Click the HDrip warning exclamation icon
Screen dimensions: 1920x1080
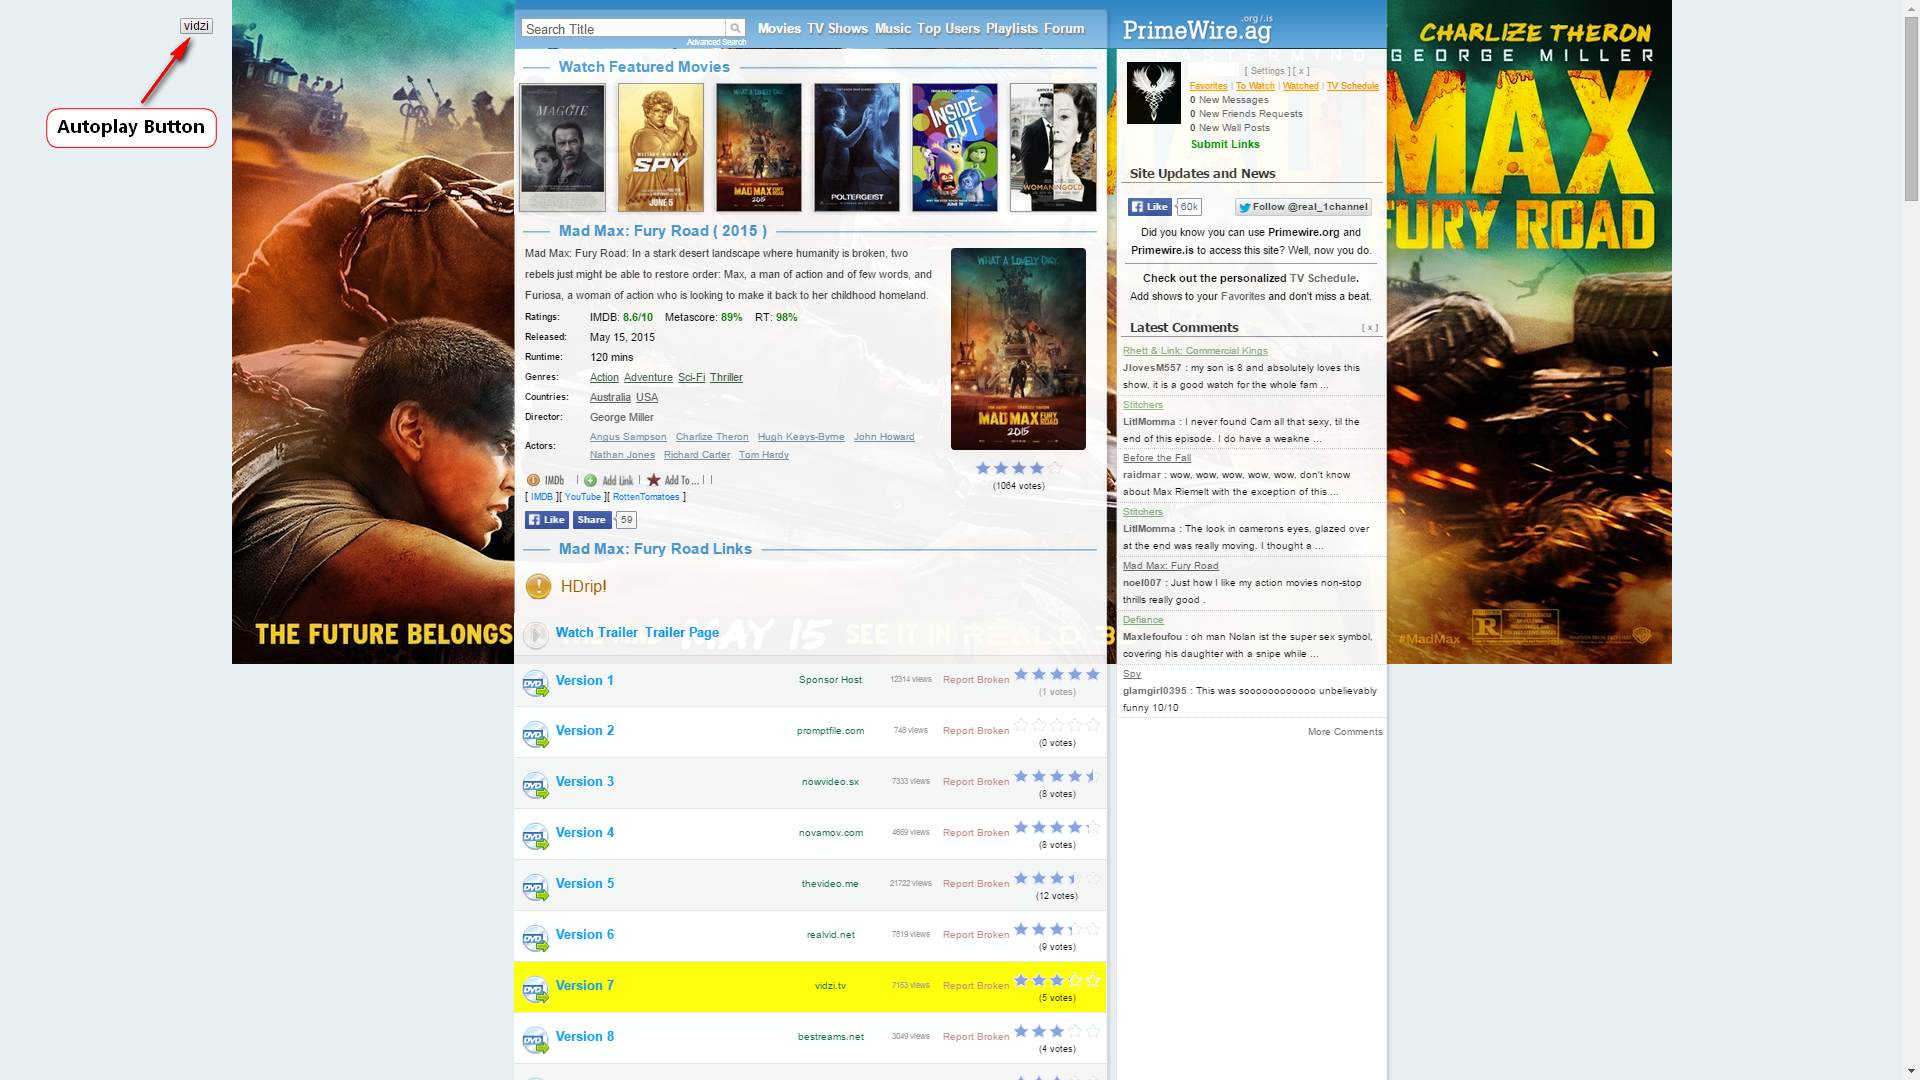[x=538, y=586]
